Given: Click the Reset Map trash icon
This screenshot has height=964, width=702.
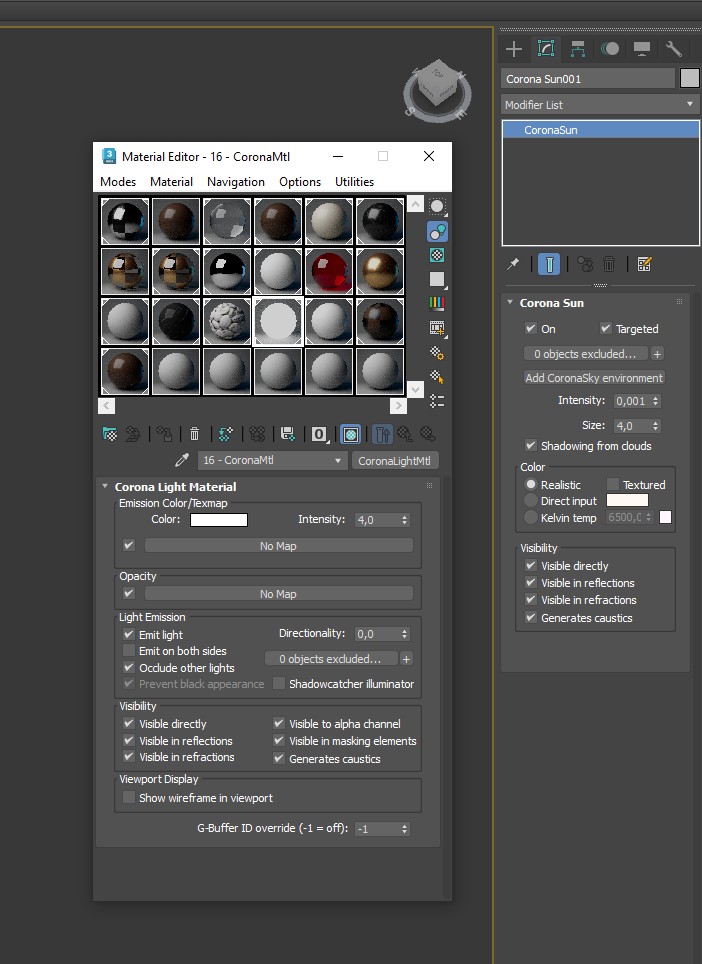Looking at the screenshot, I should 194,435.
